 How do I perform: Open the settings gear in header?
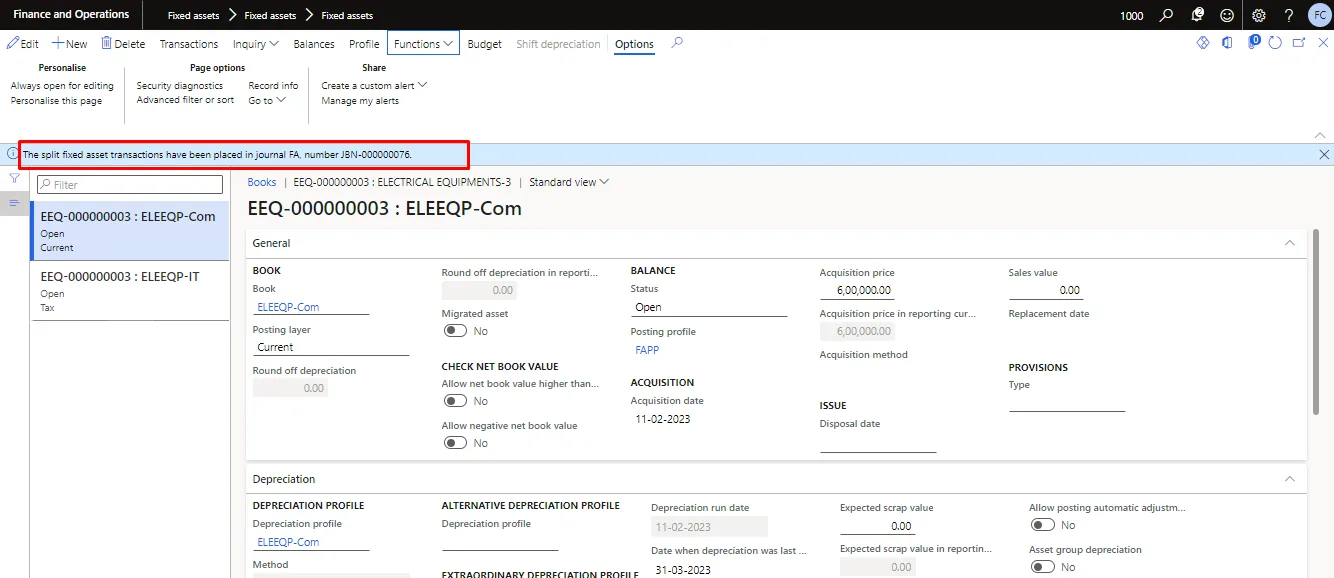pyautogui.click(x=1259, y=15)
